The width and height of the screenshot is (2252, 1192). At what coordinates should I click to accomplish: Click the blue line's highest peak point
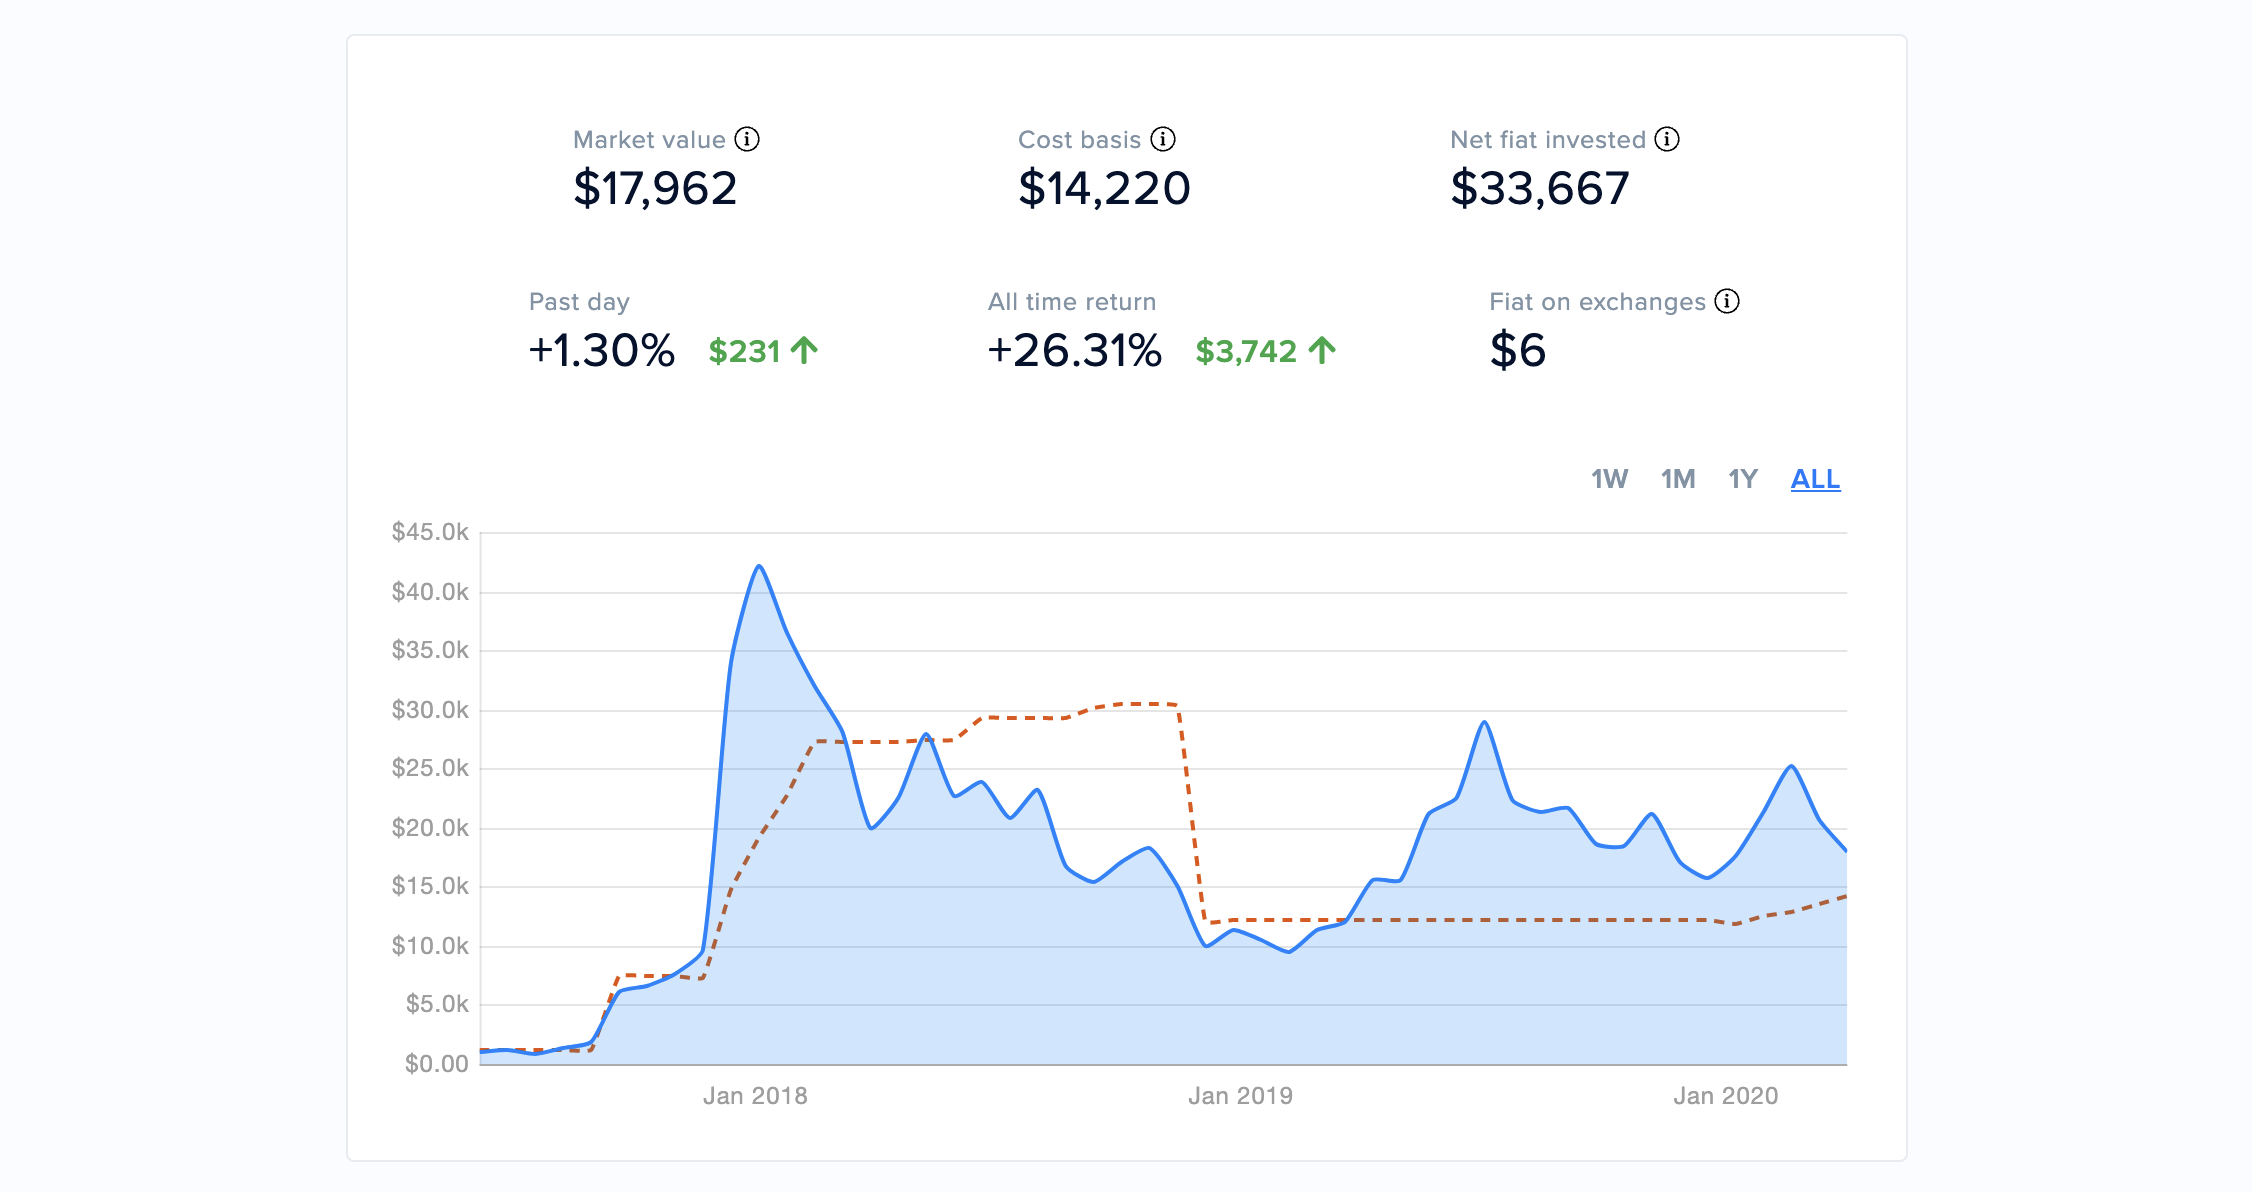760,566
